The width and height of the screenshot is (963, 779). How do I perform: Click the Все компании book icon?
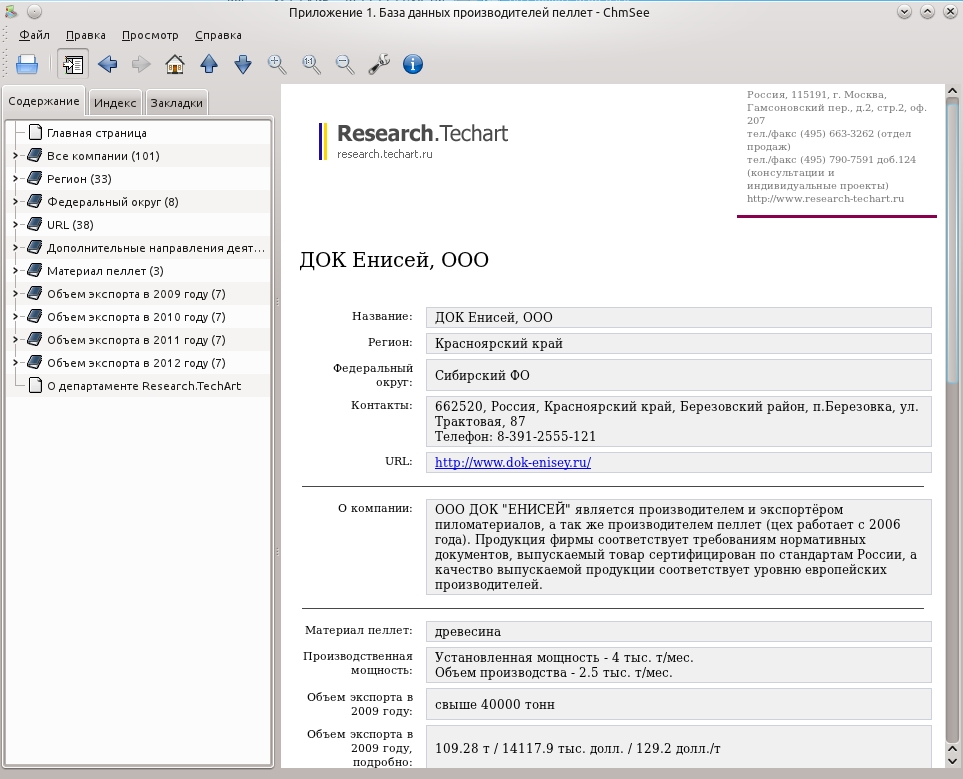pos(35,155)
